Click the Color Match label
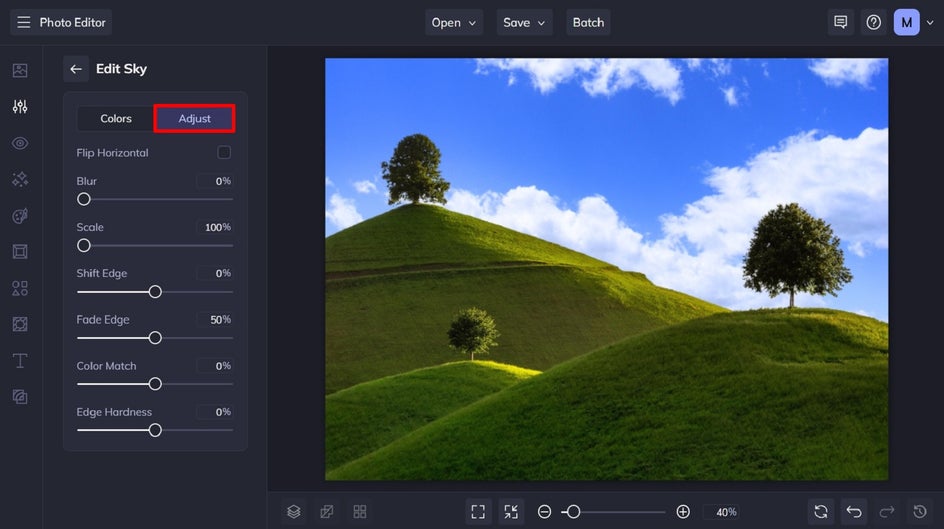 (107, 366)
